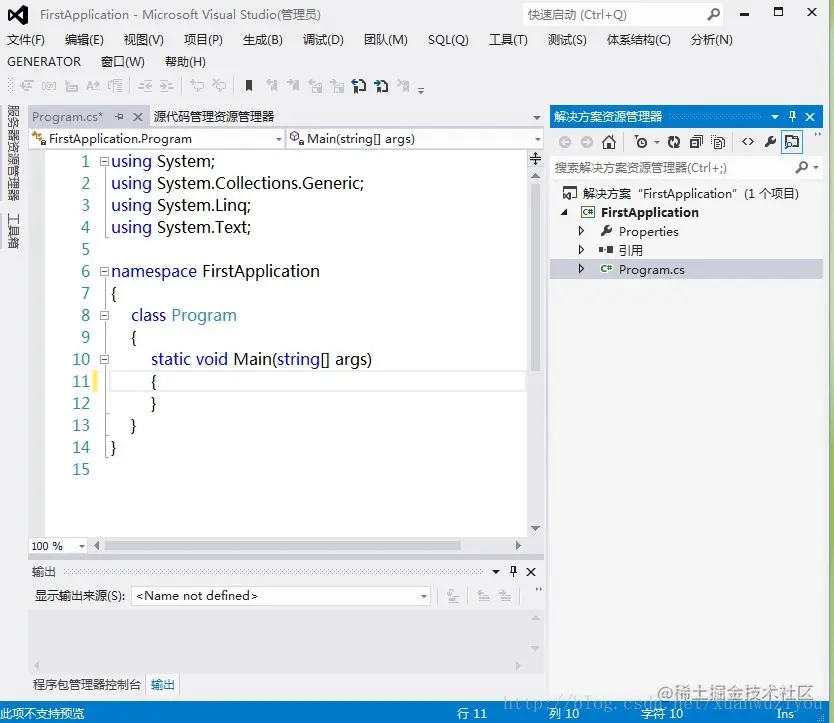Toggle auto-hide pin on 输出 panel
834x723 pixels.
[x=513, y=571]
